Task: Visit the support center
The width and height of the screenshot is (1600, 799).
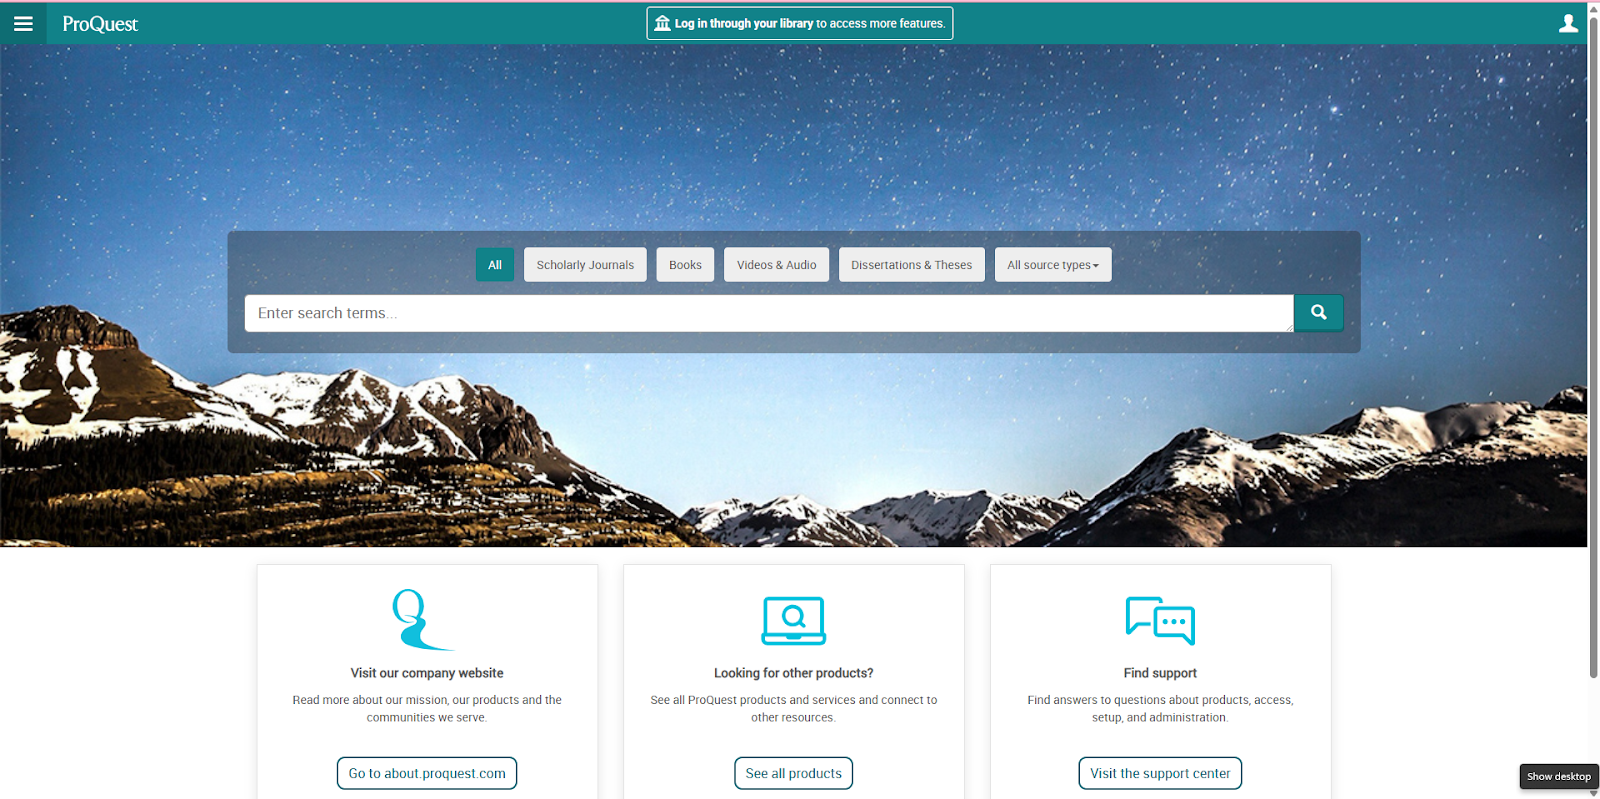Action: [x=1160, y=773]
